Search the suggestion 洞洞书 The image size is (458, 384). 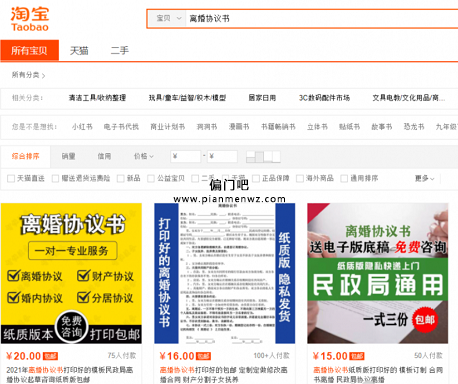207,127
